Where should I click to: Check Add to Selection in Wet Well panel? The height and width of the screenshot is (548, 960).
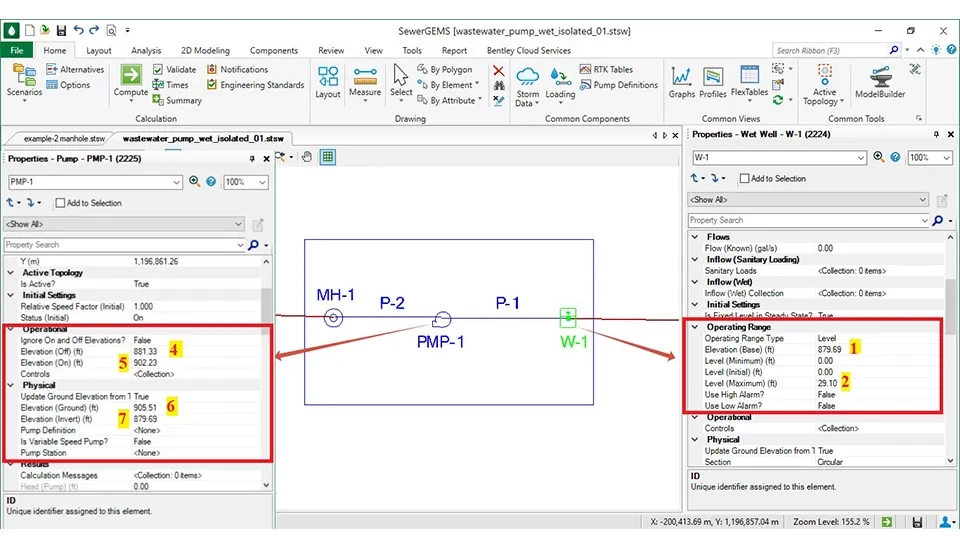pyautogui.click(x=745, y=179)
